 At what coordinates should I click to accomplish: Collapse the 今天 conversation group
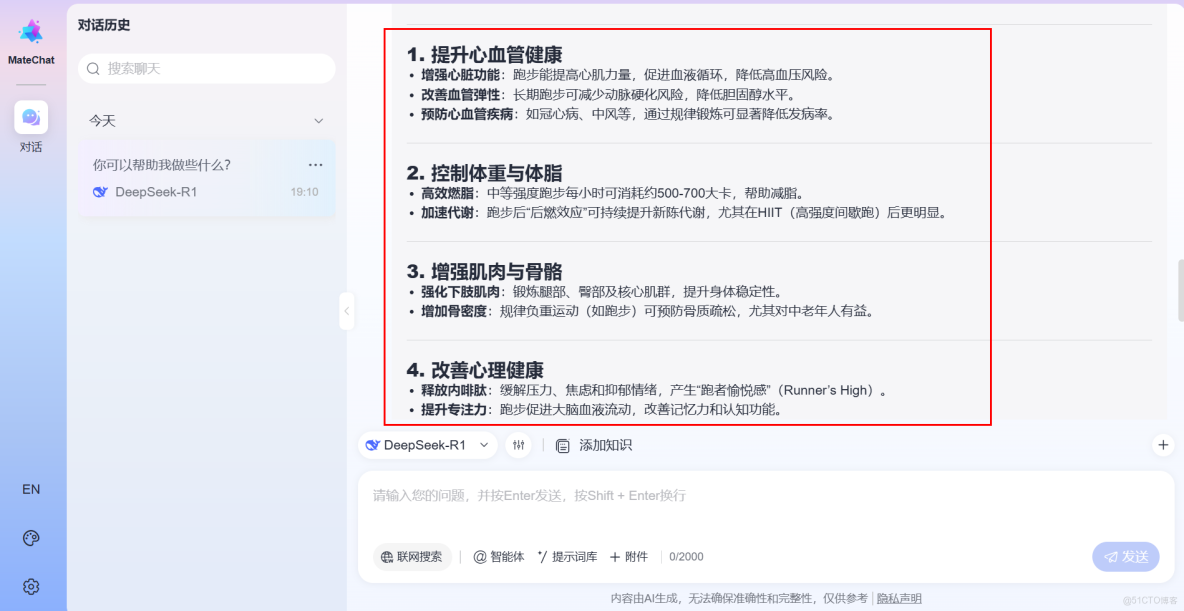click(x=318, y=120)
